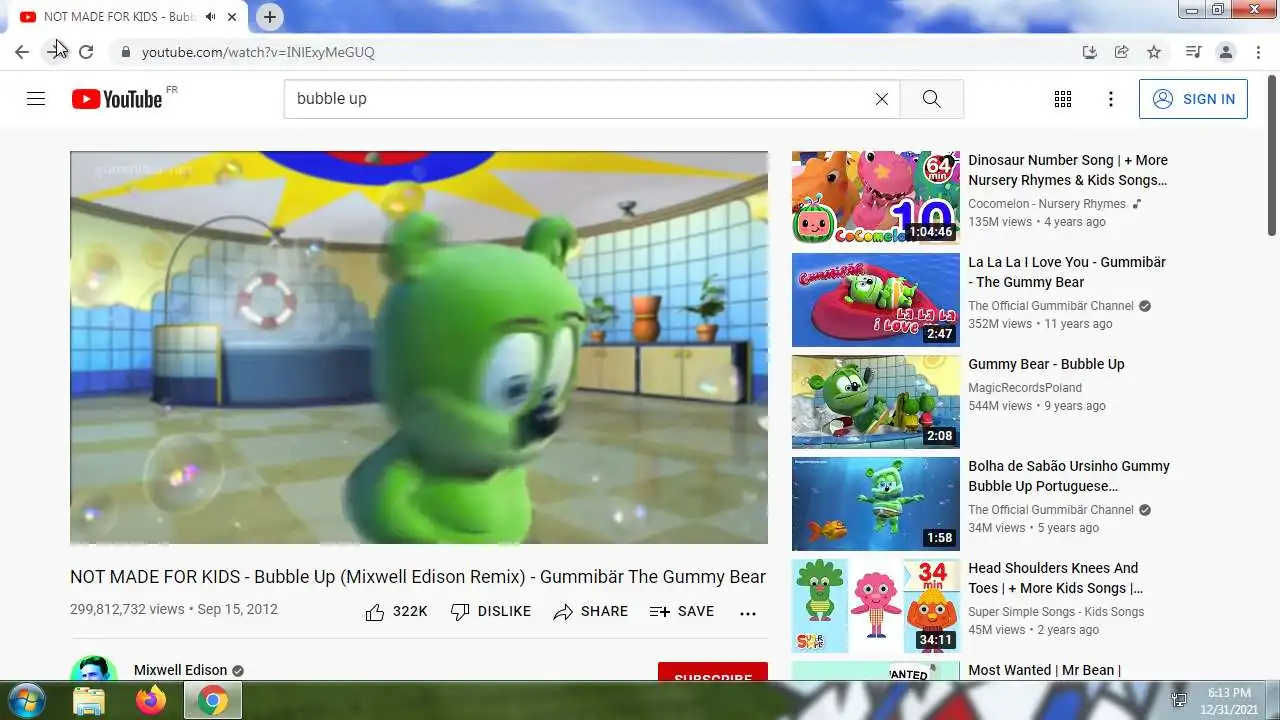1280x720 pixels.
Task: Open the Head Shoulders Knees And Toes thumbnail
Action: click(876, 606)
